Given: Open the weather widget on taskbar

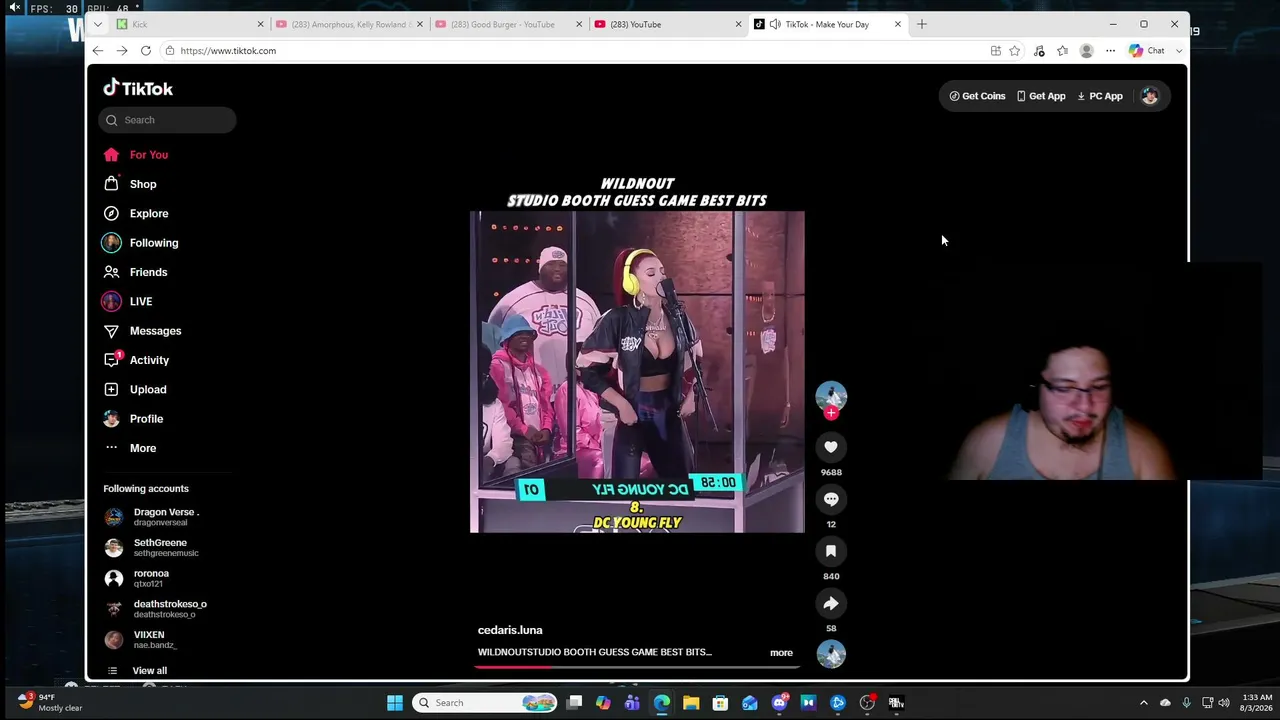Looking at the screenshot, I should [x=51, y=703].
